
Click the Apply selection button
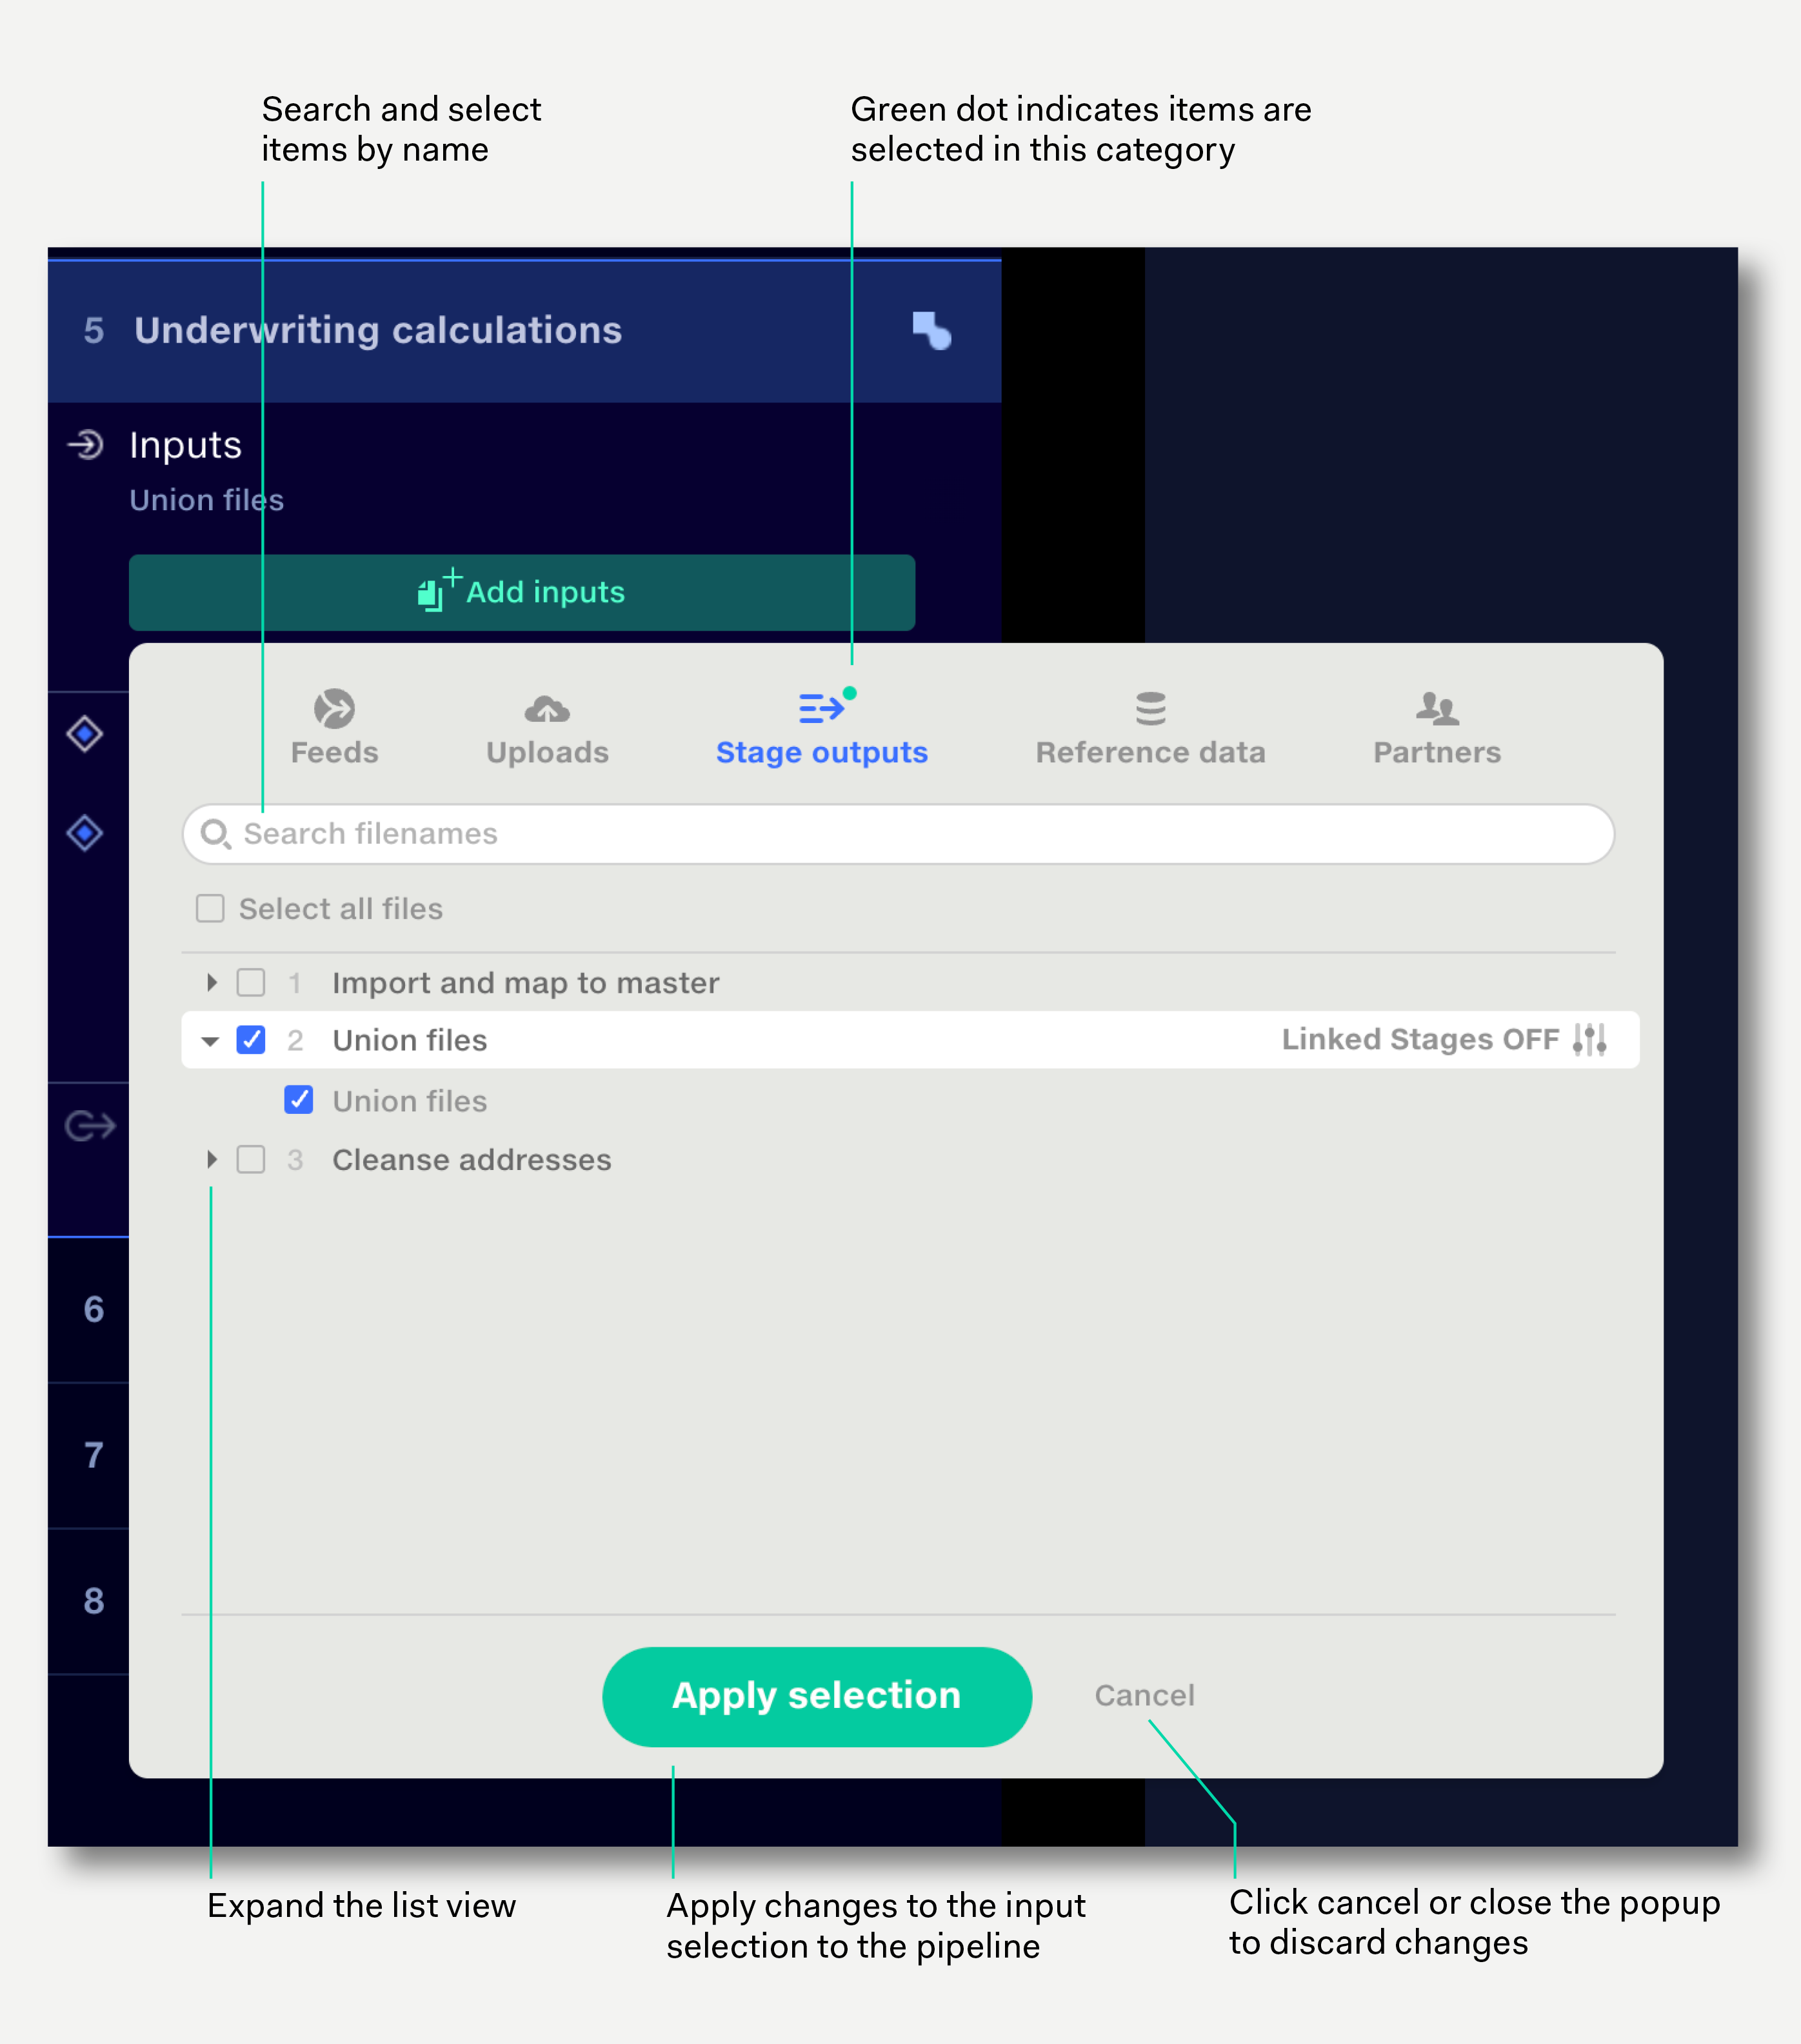[816, 1696]
